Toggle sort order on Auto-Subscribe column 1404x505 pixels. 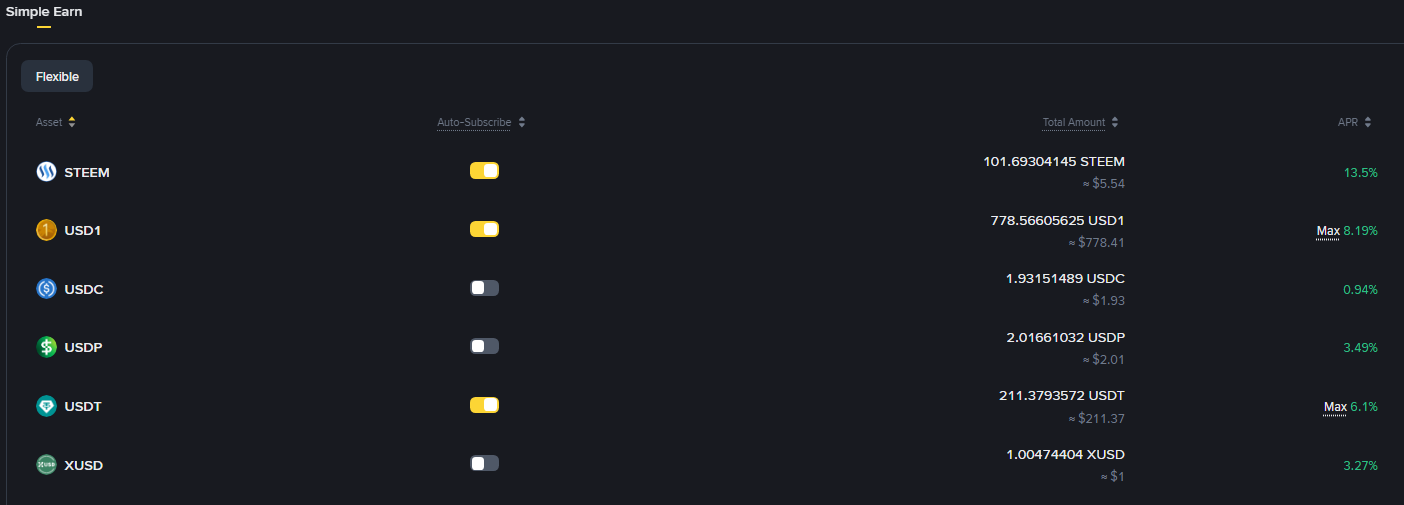click(522, 122)
